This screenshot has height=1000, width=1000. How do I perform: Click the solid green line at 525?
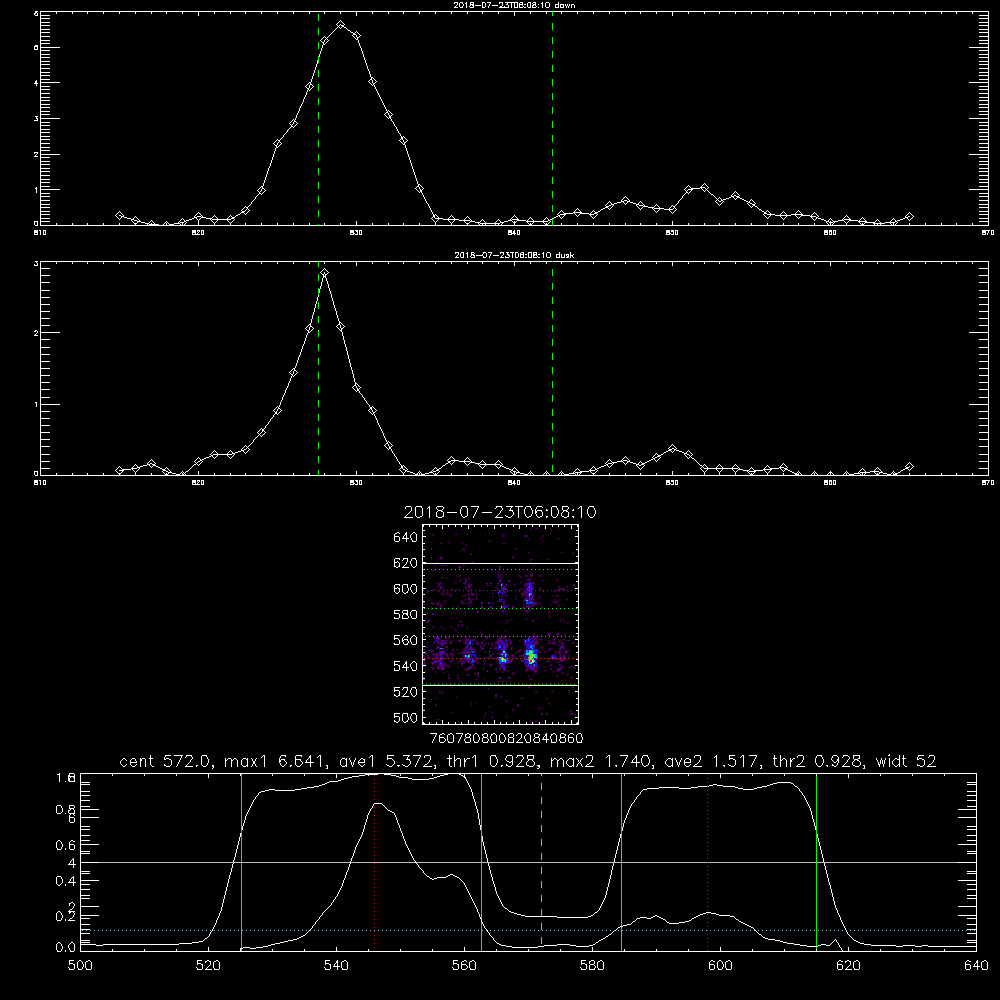[x=241, y=861]
